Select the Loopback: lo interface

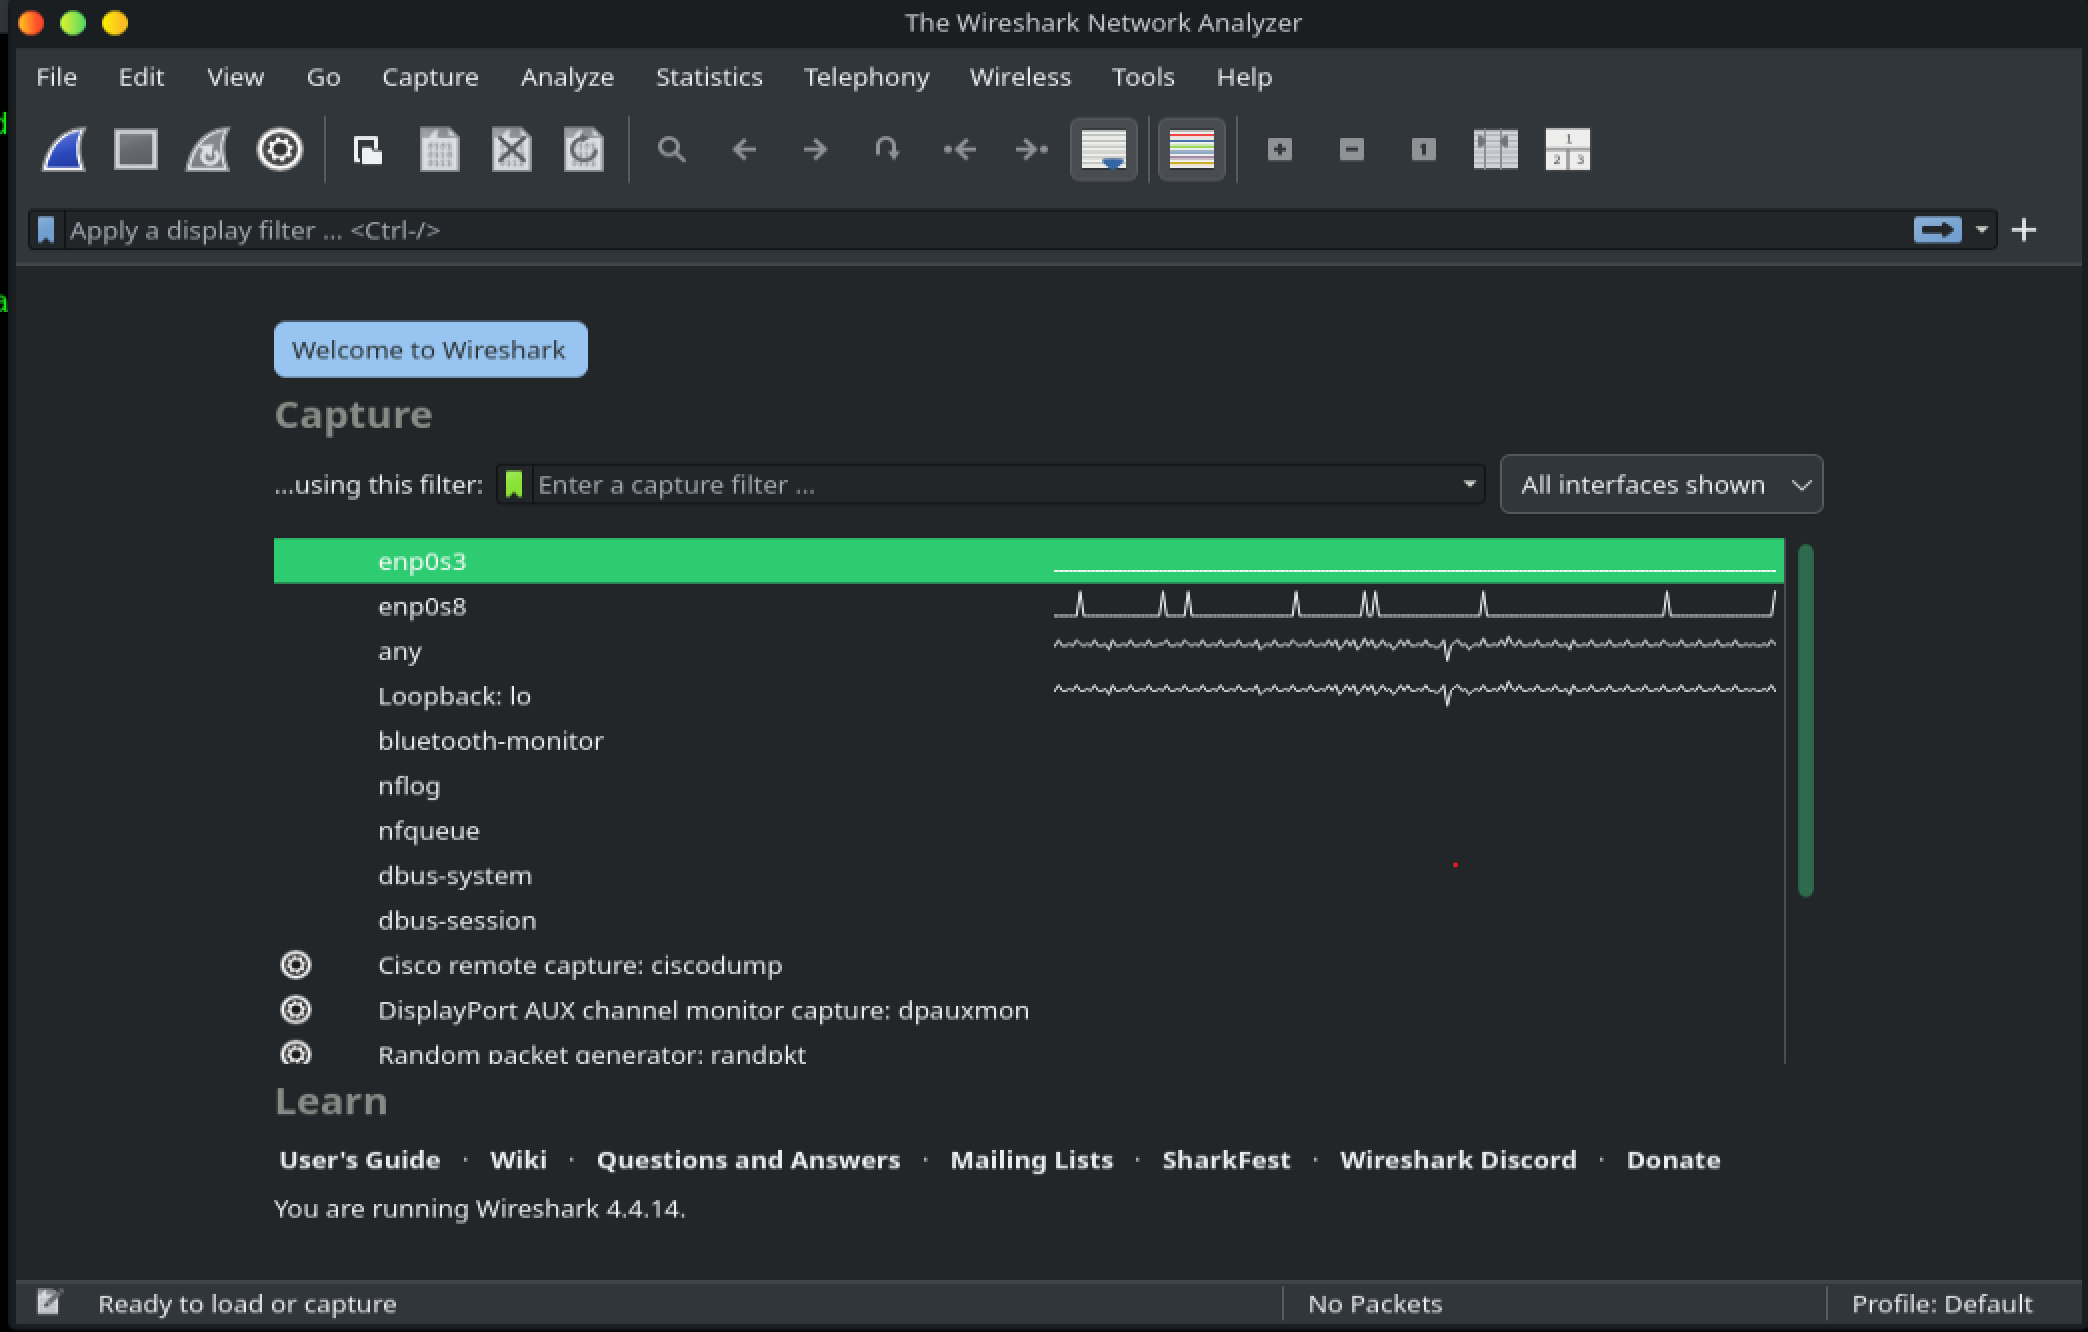1029,696
